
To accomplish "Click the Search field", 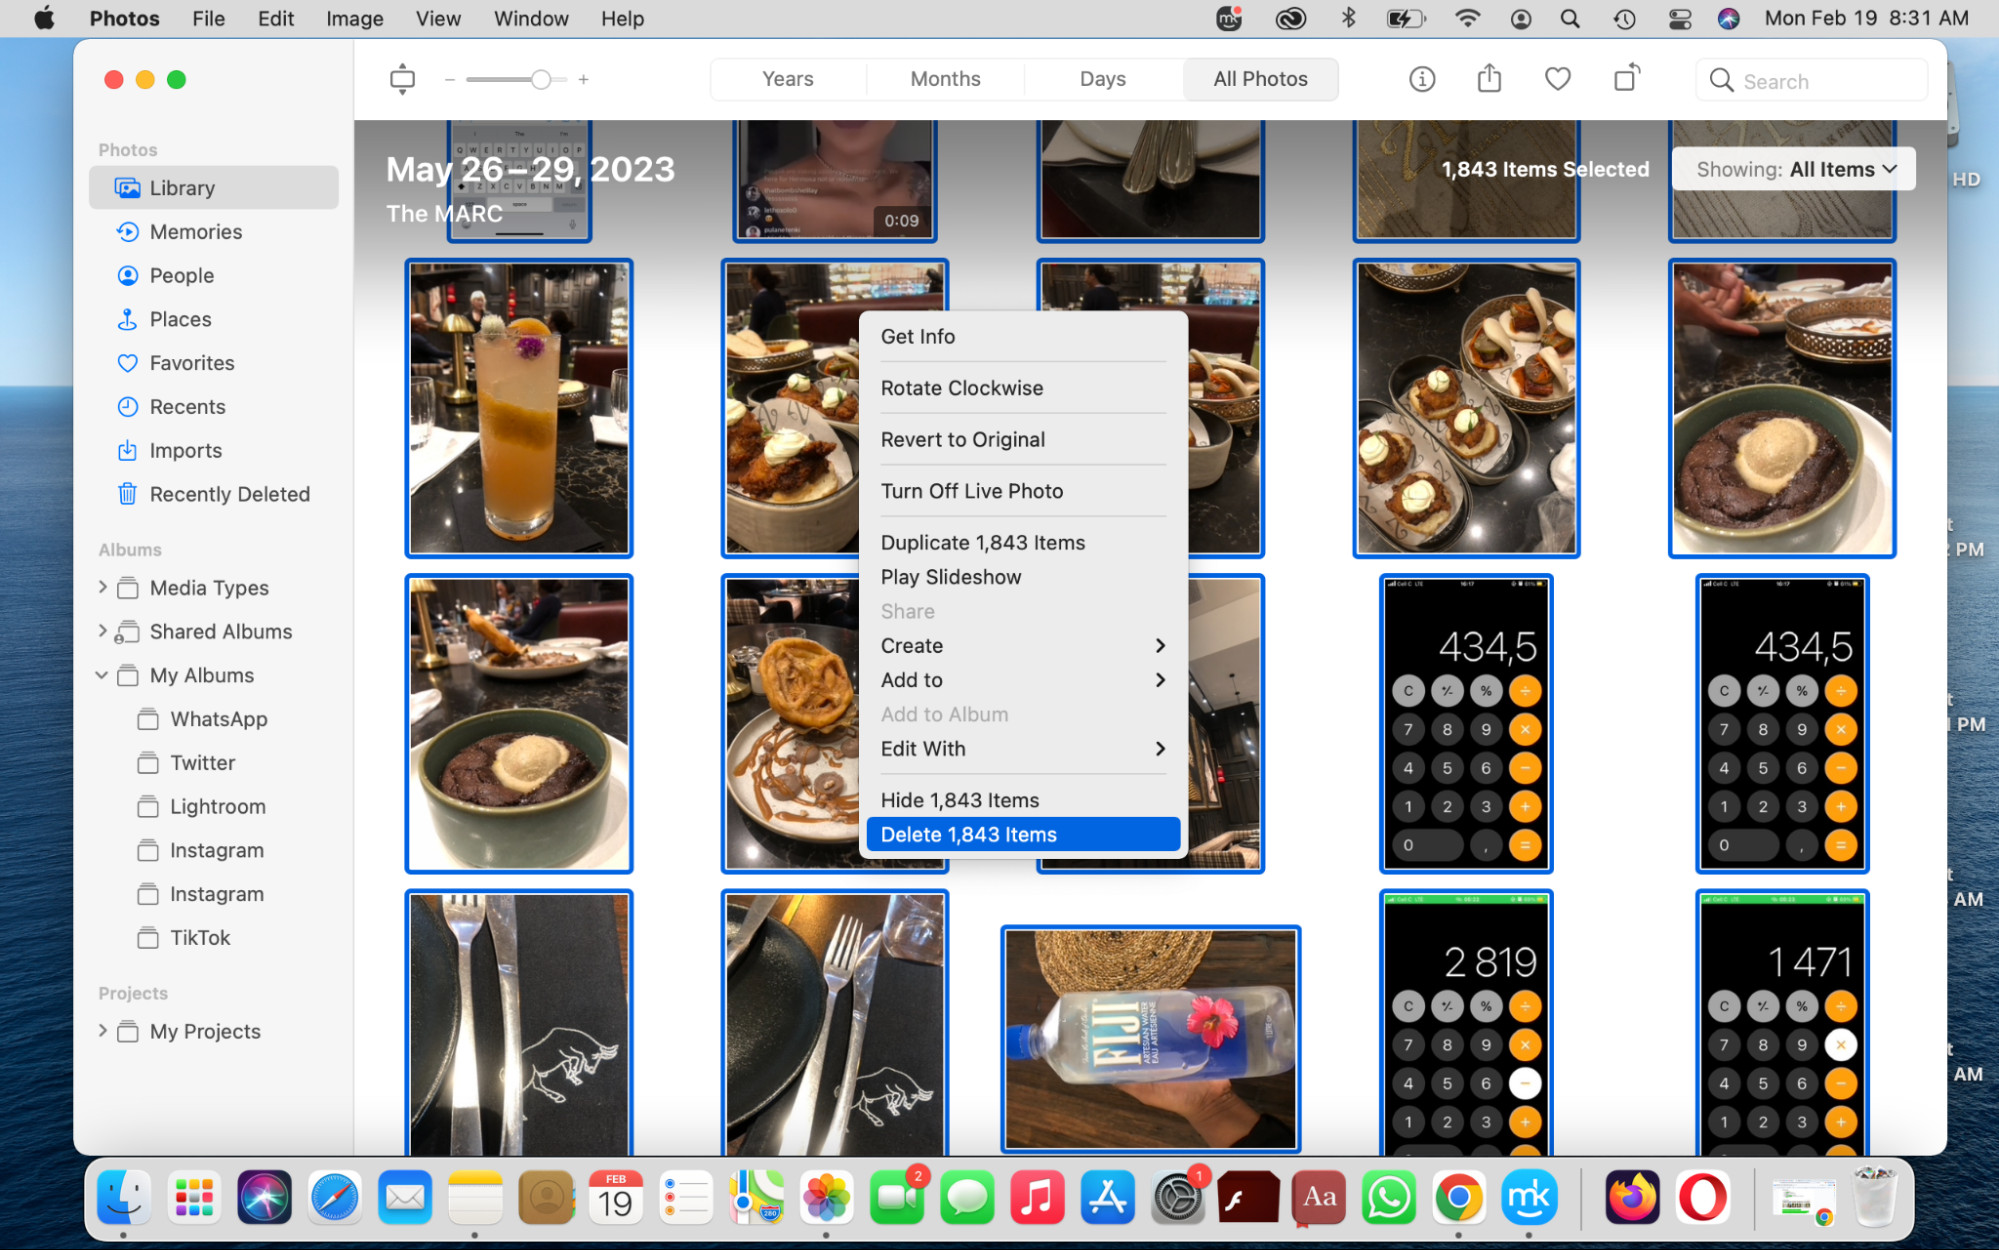I will [x=1811, y=80].
